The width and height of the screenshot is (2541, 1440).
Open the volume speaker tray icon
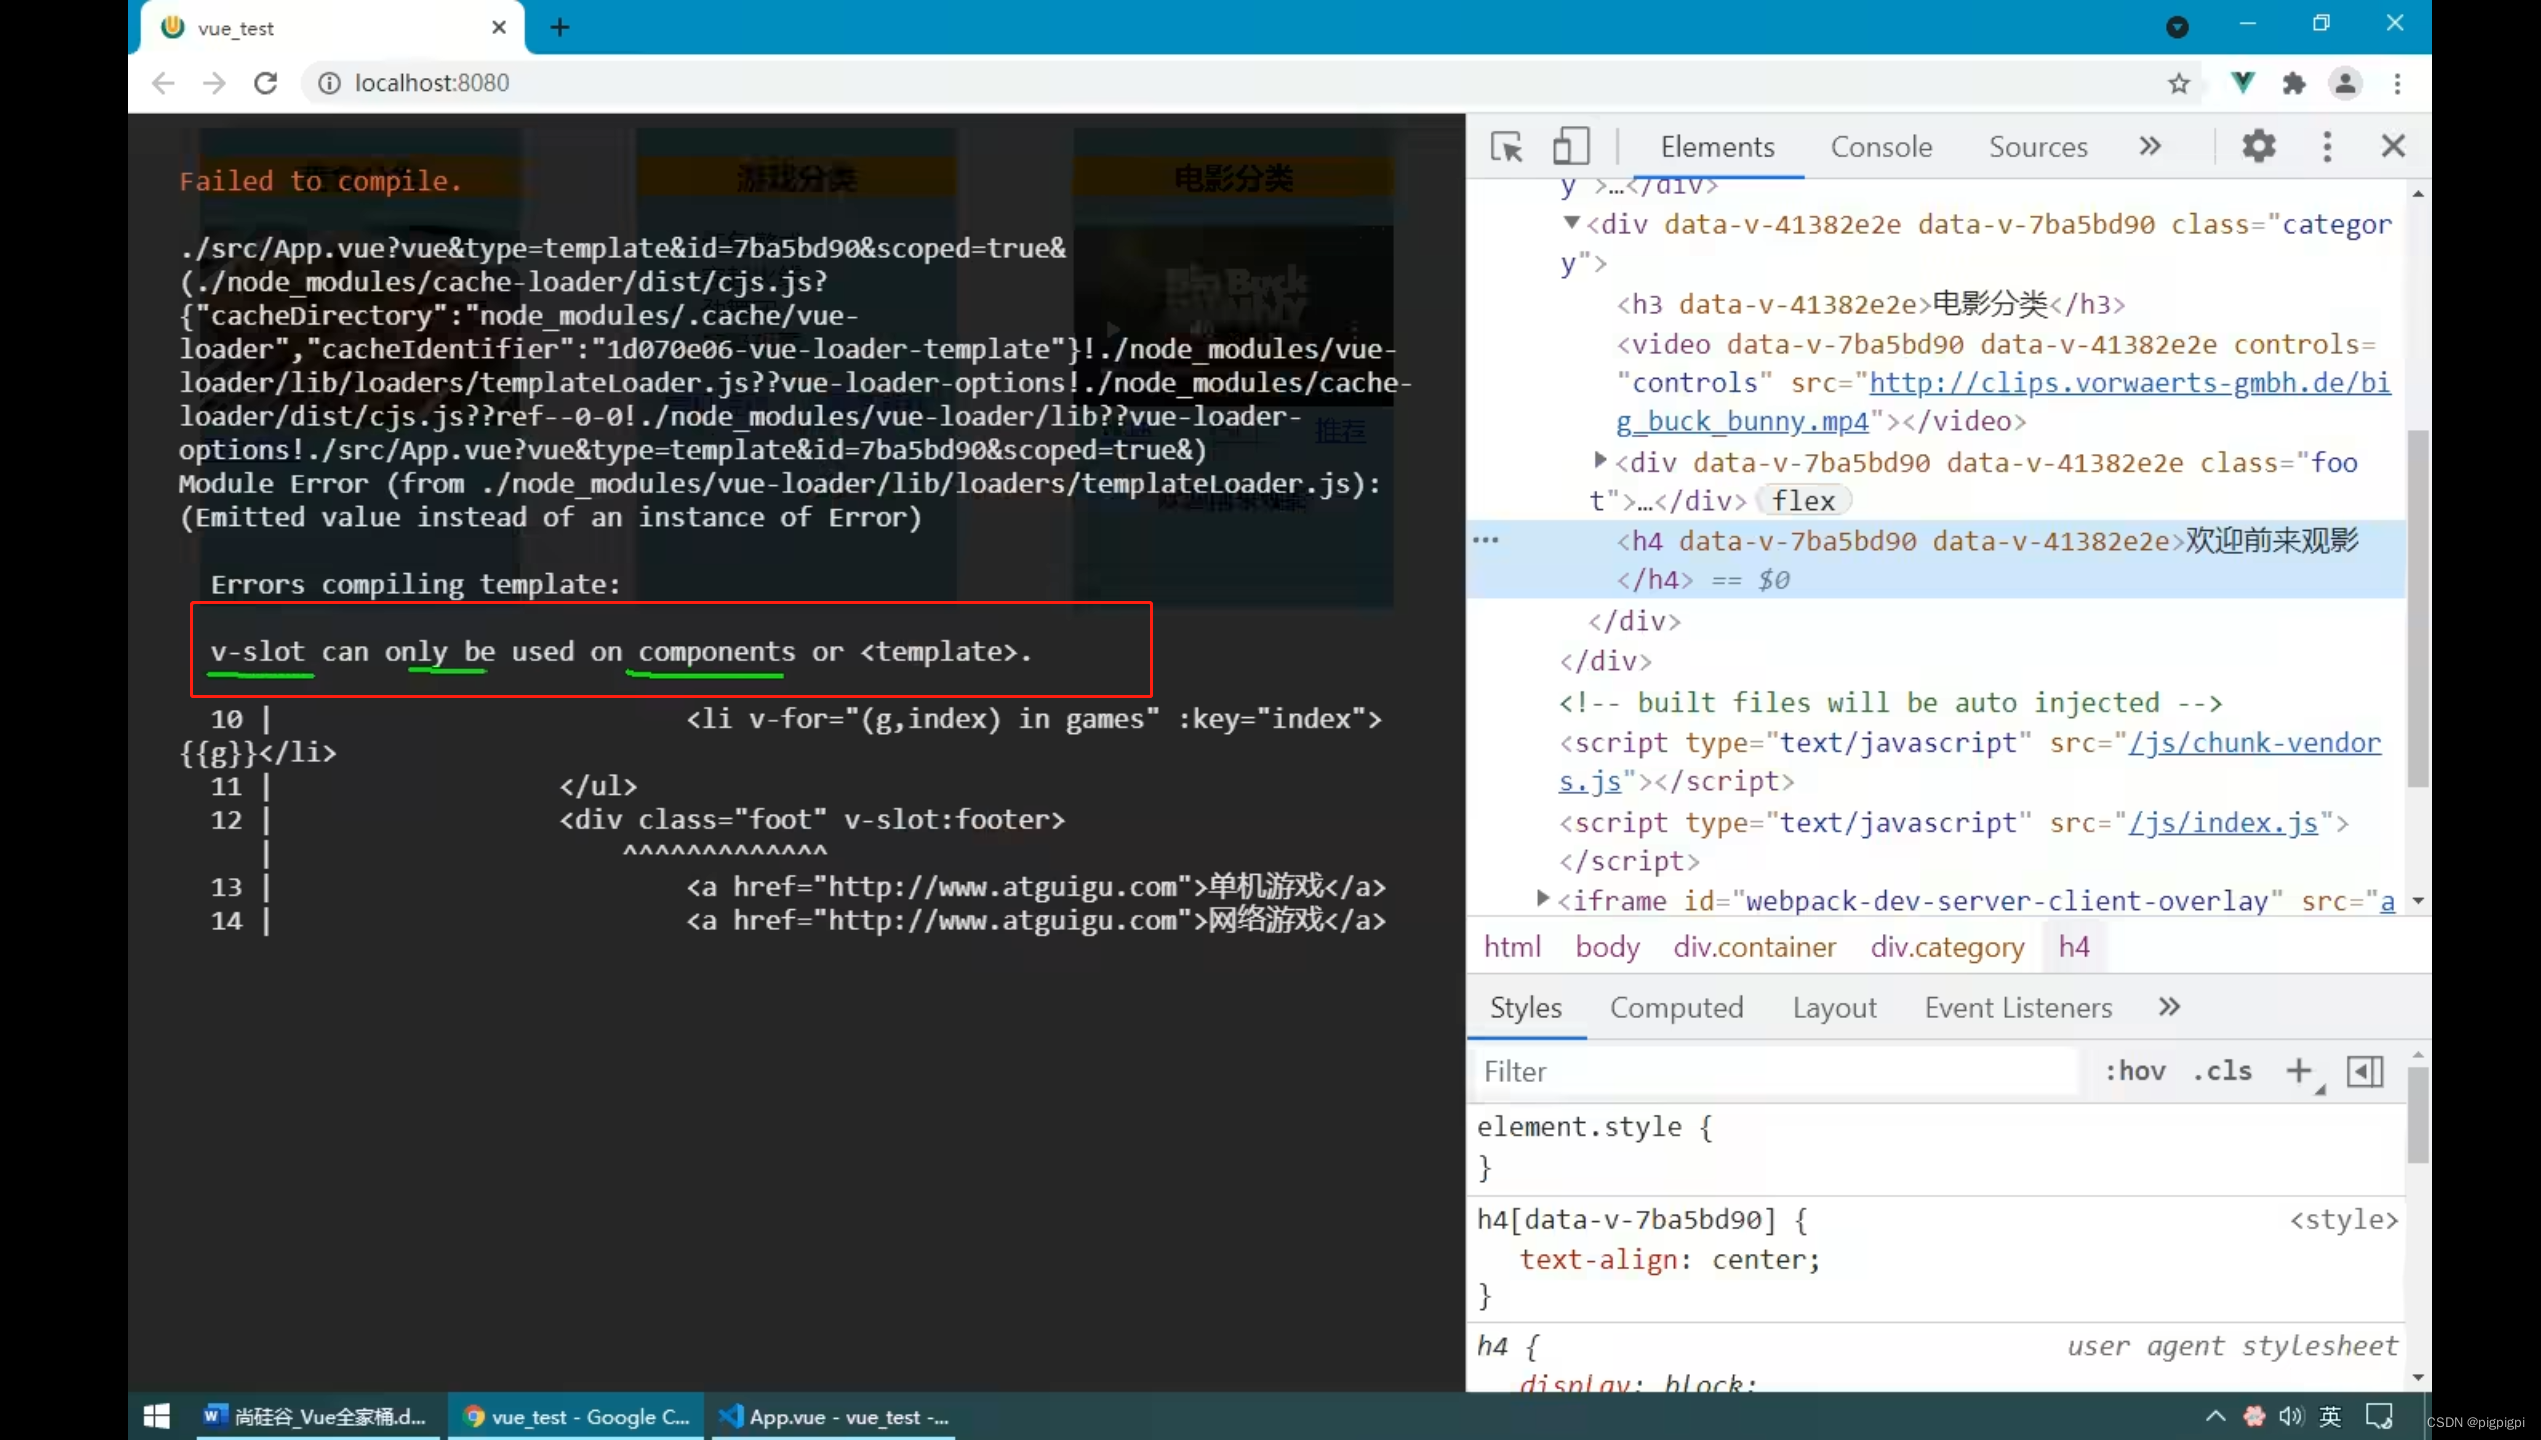(2291, 1416)
